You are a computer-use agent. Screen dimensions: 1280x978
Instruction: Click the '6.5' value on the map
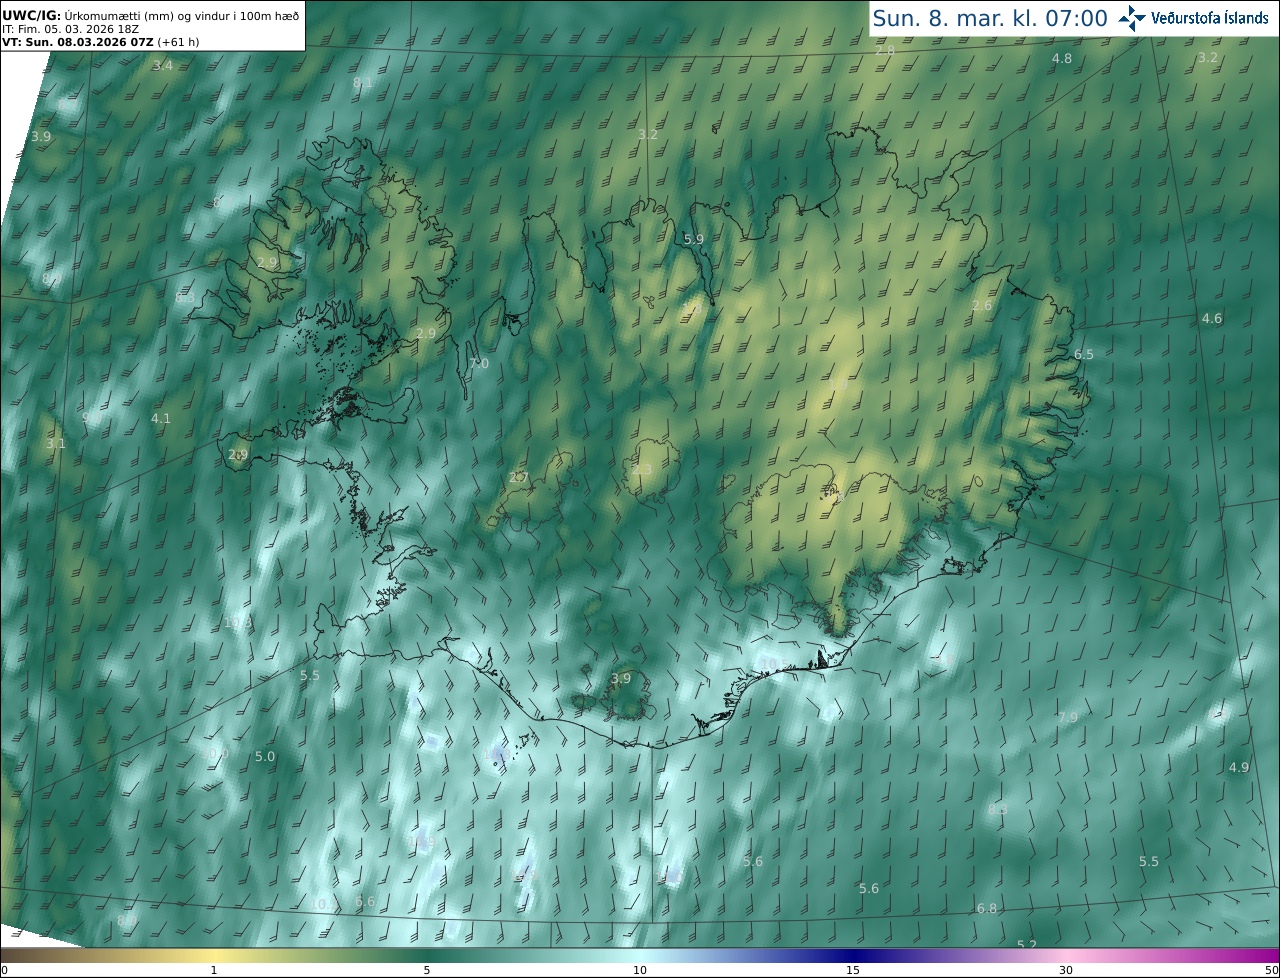pos(1084,355)
